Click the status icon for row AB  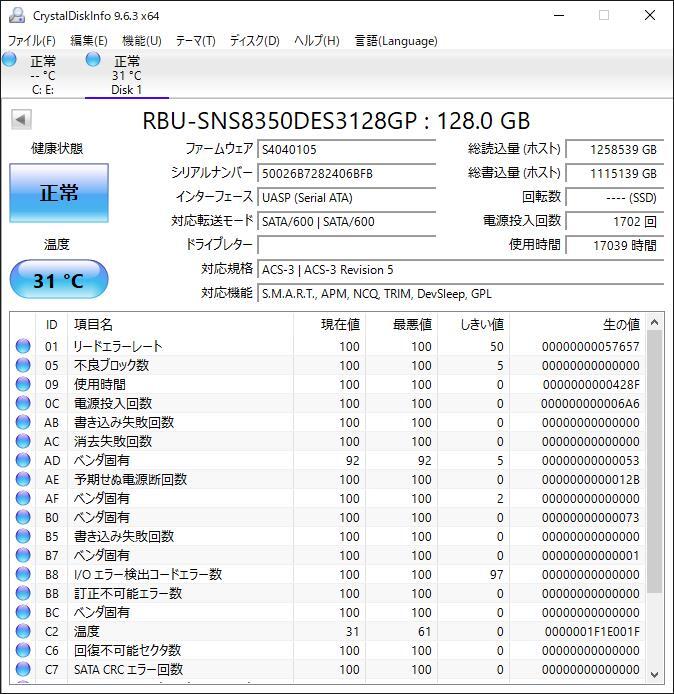point(23,422)
